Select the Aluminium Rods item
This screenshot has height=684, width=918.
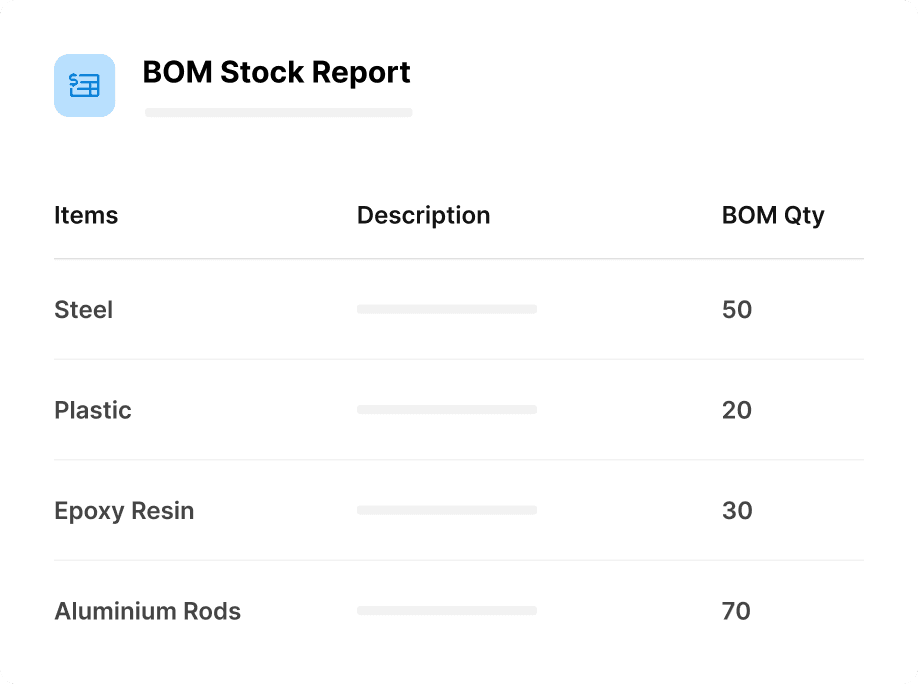click(147, 611)
